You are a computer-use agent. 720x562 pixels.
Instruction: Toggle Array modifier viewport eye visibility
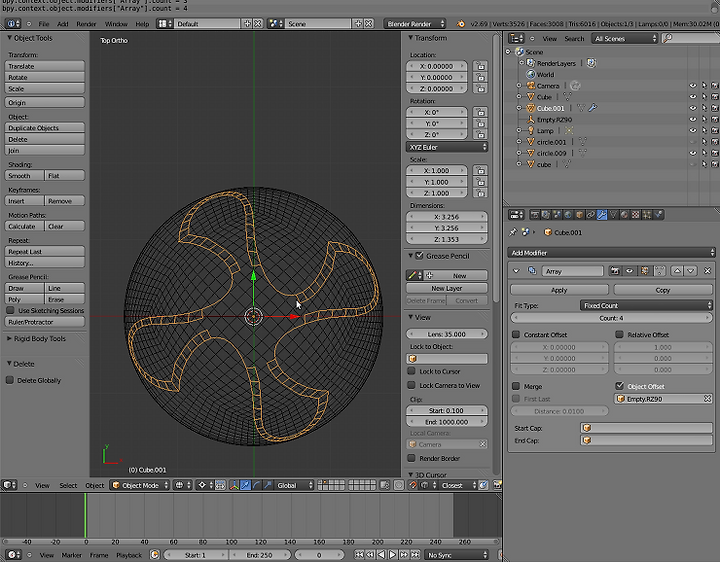point(630,271)
